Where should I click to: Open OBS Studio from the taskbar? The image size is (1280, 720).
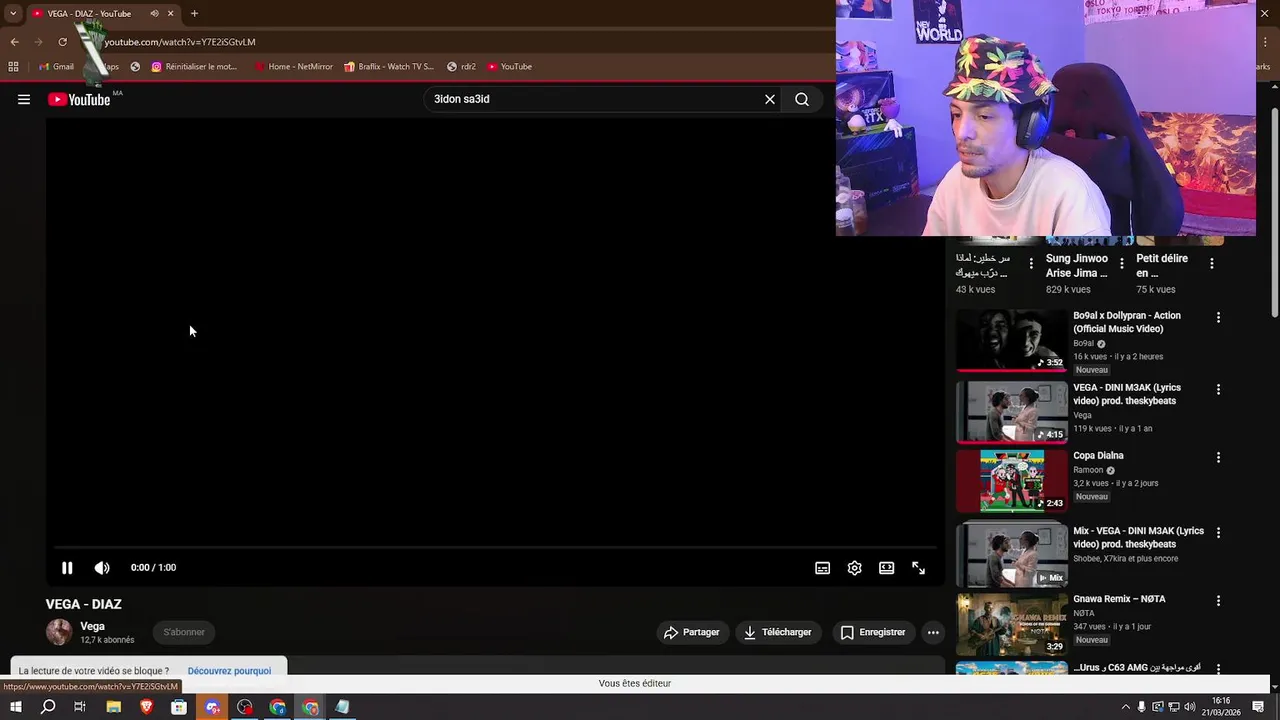245,707
